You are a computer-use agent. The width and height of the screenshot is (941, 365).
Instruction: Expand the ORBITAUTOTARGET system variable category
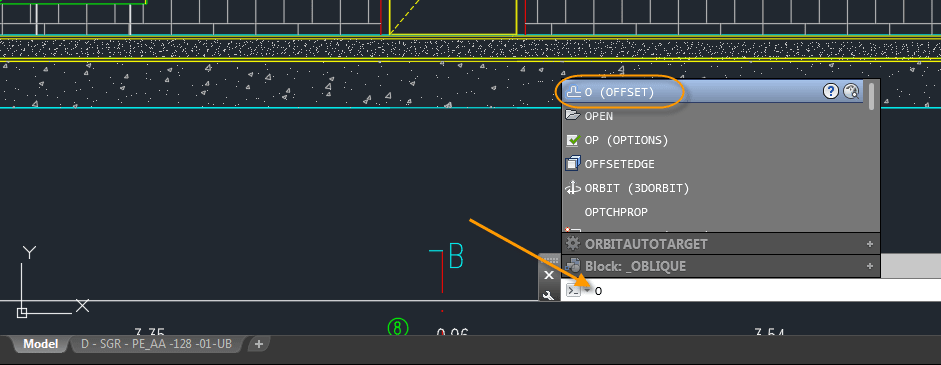870,244
